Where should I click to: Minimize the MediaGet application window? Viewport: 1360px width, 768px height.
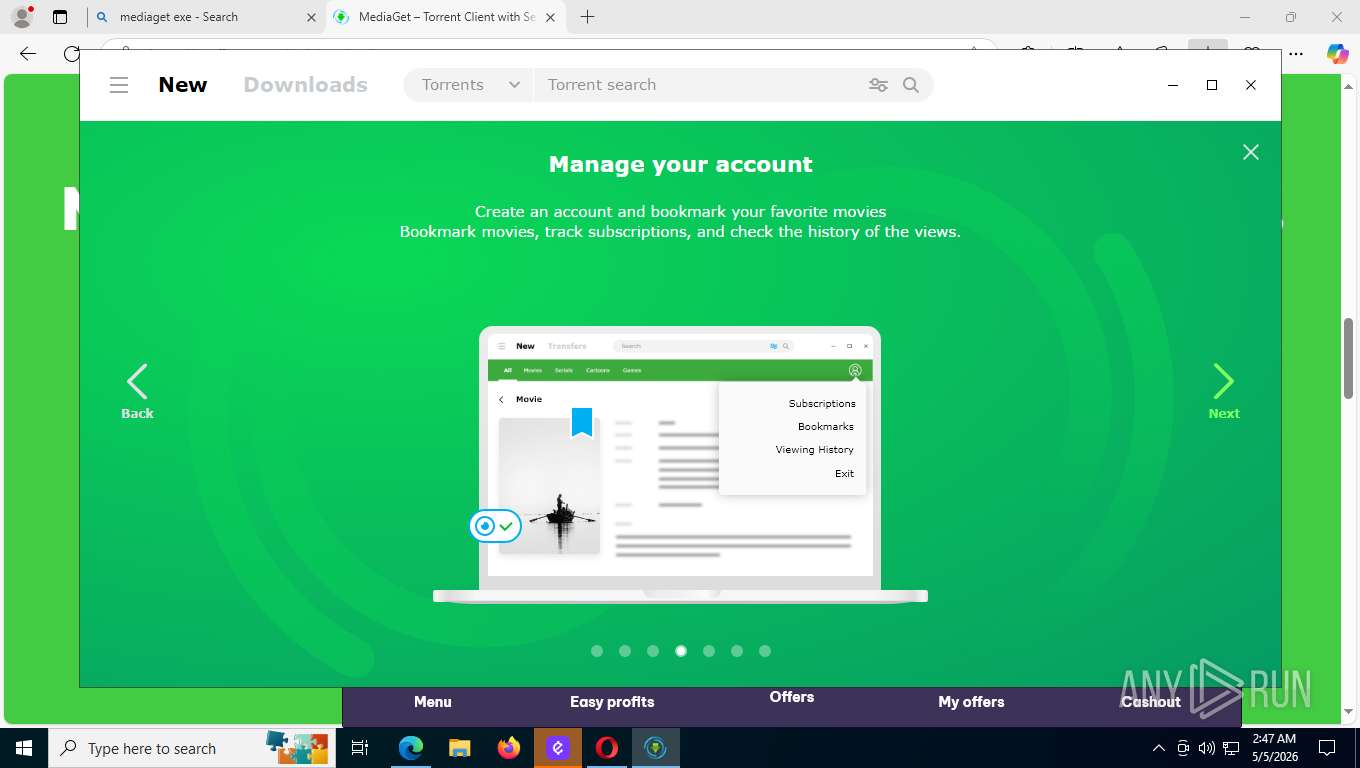[x=1173, y=85]
